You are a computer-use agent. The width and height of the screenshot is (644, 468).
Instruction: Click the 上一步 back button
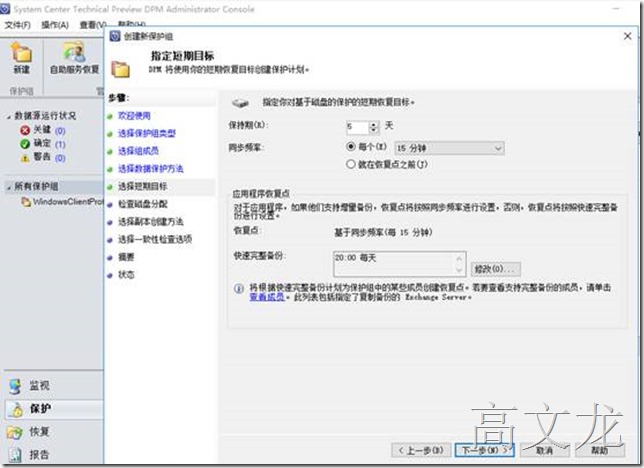click(421, 450)
